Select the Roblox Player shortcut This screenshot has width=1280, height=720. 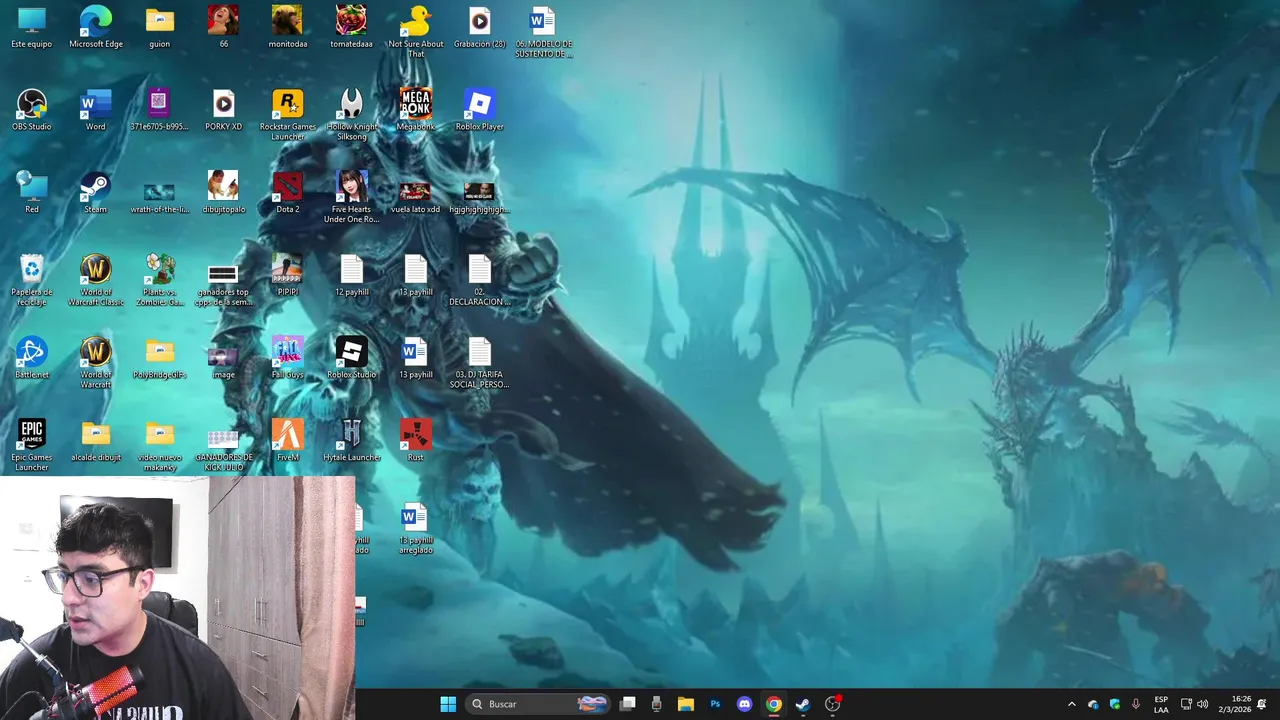click(x=479, y=110)
